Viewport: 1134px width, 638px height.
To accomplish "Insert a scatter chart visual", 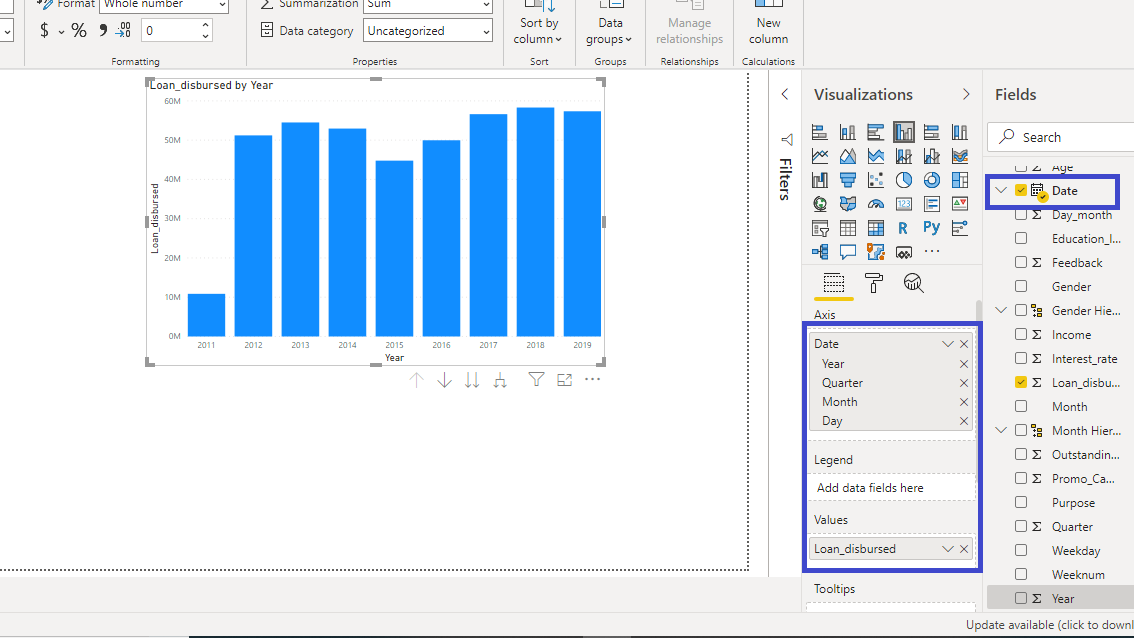I will 876,180.
